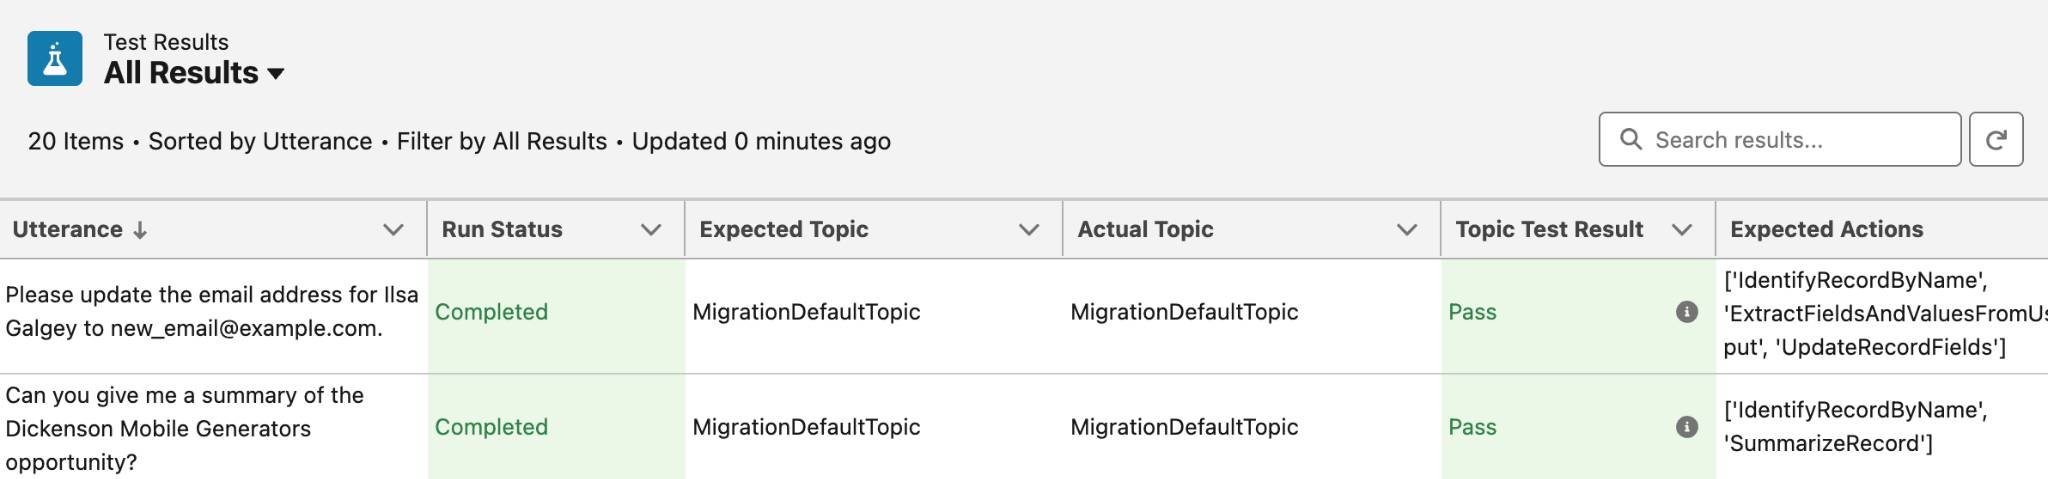Sort by the Actual Topic column header
Screen dimensions: 2048x479
(1145, 229)
